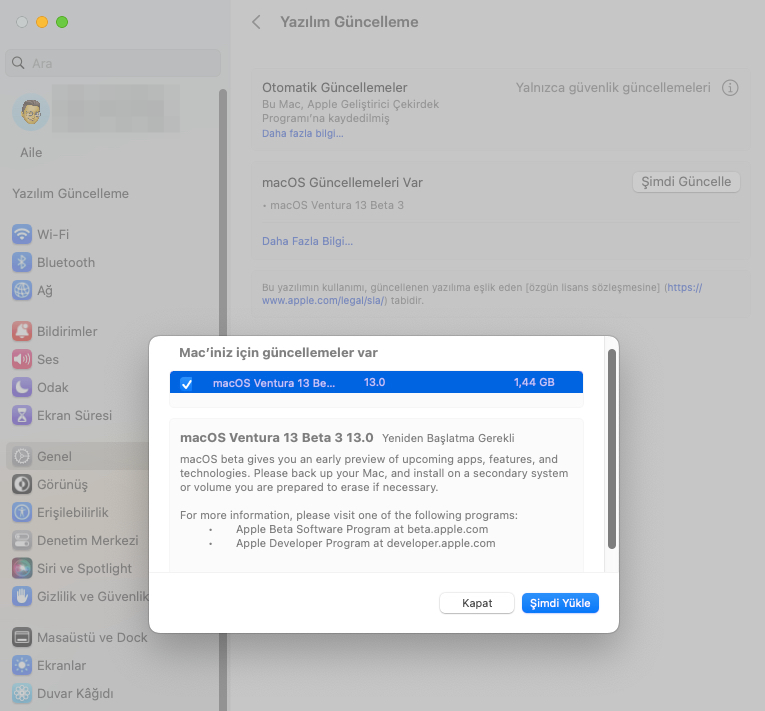This screenshot has height=711, width=765.
Task: Go back using the chevron arrow
Action: point(257,22)
